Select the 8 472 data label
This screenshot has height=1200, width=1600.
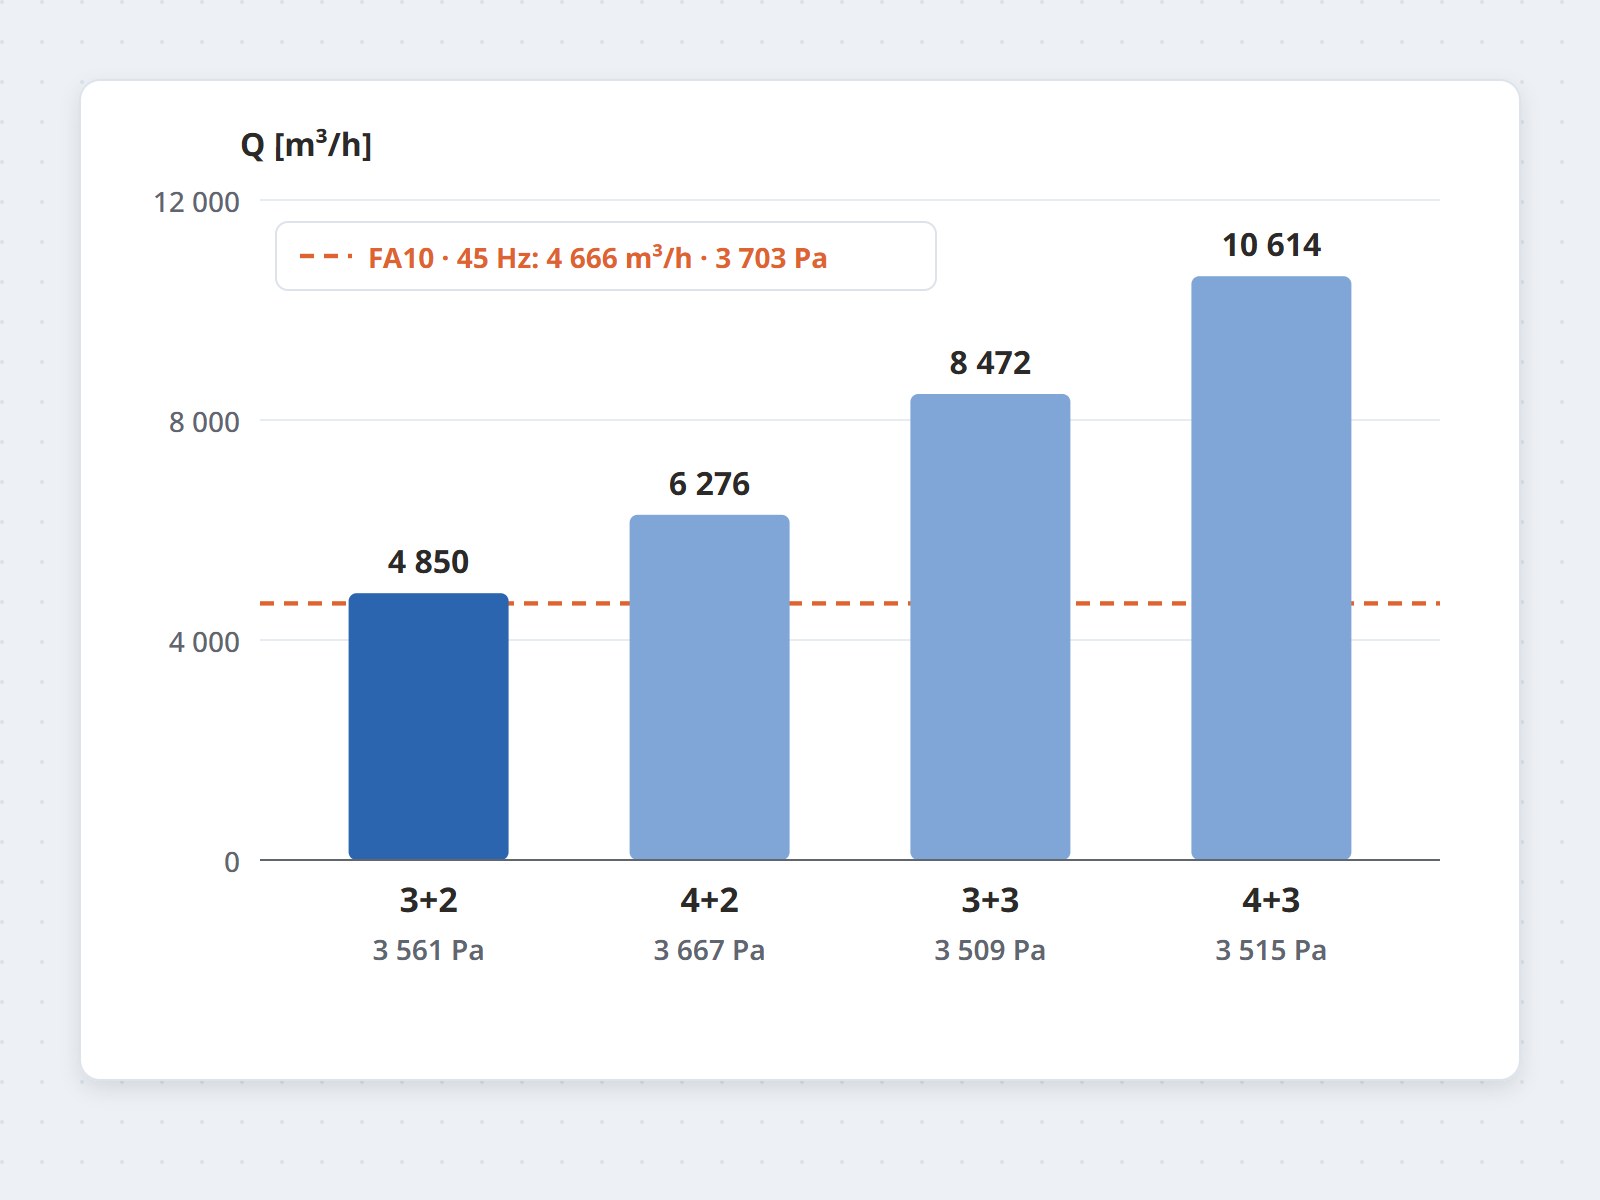[x=990, y=363]
